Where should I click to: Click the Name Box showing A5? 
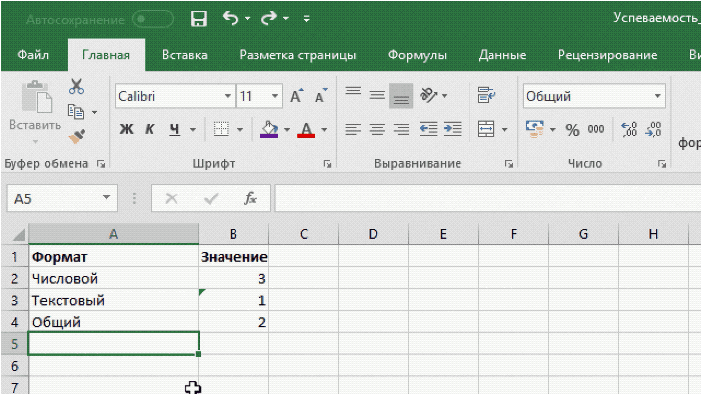tap(62, 198)
